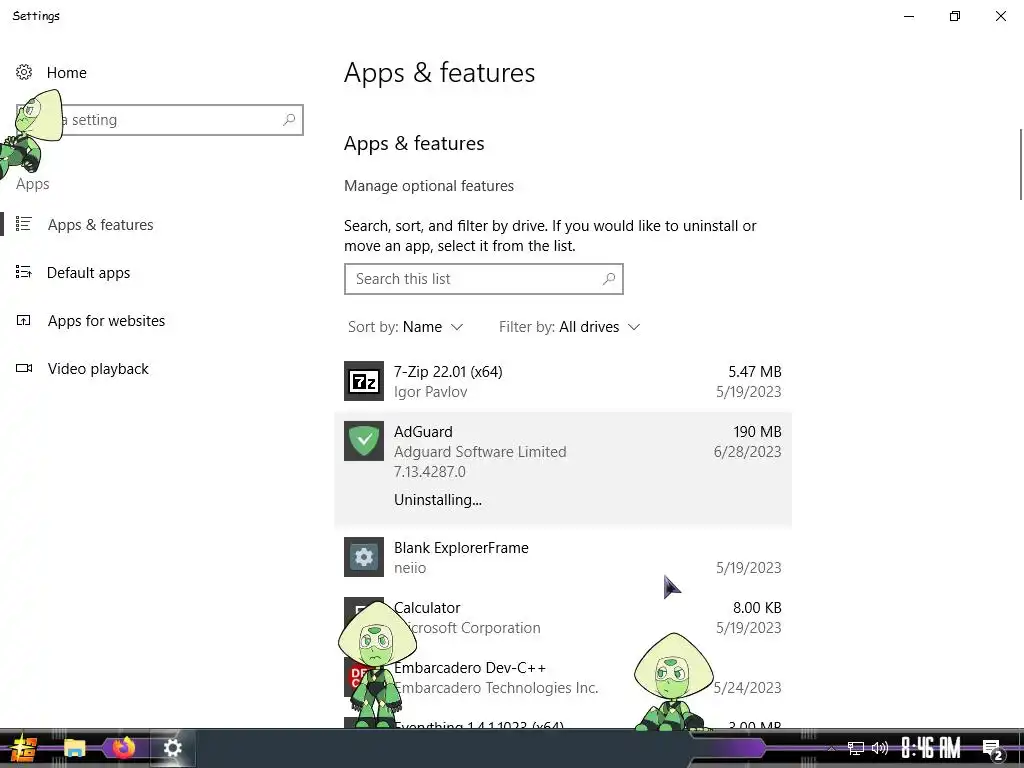The image size is (1024, 768).
Task: Click the Search this list field
Action: click(x=483, y=279)
